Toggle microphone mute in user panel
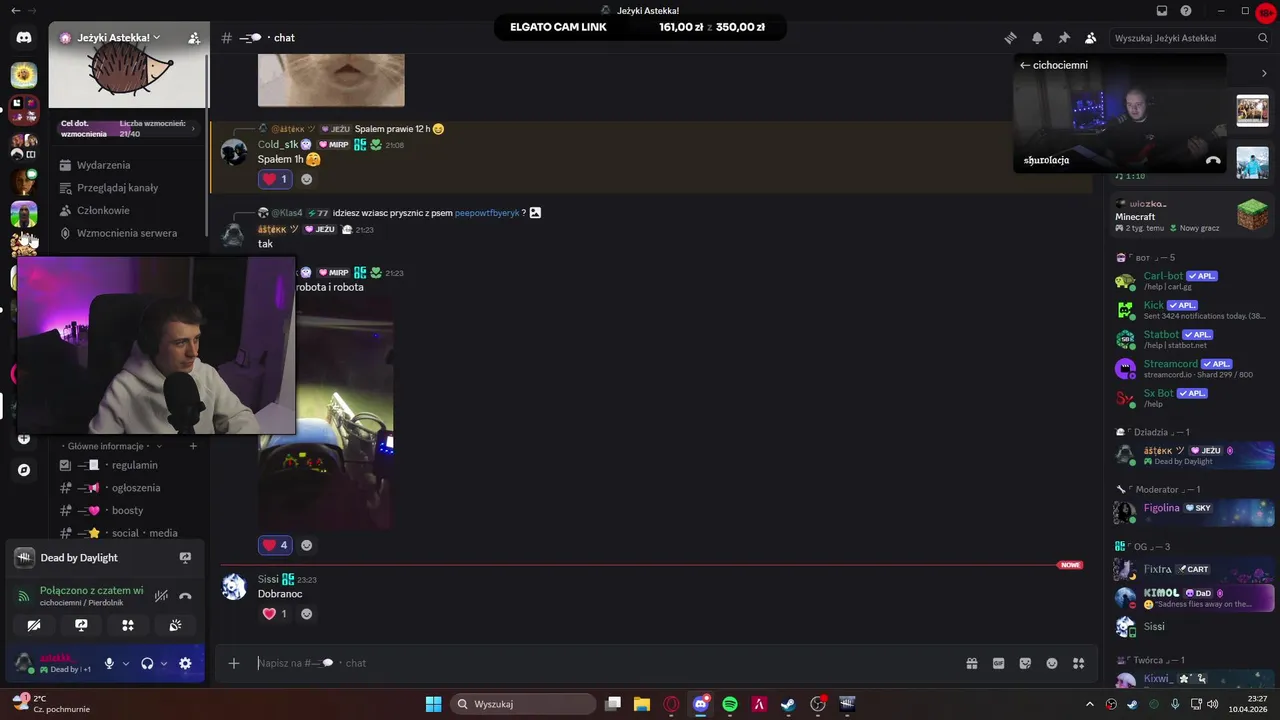 click(x=109, y=663)
